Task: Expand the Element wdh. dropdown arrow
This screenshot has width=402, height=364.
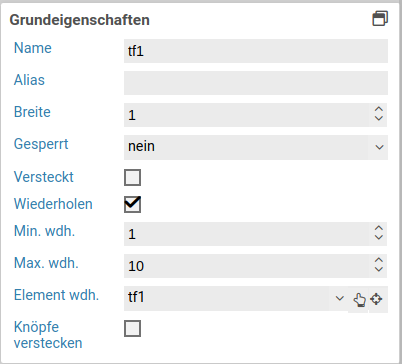Action: (x=339, y=298)
